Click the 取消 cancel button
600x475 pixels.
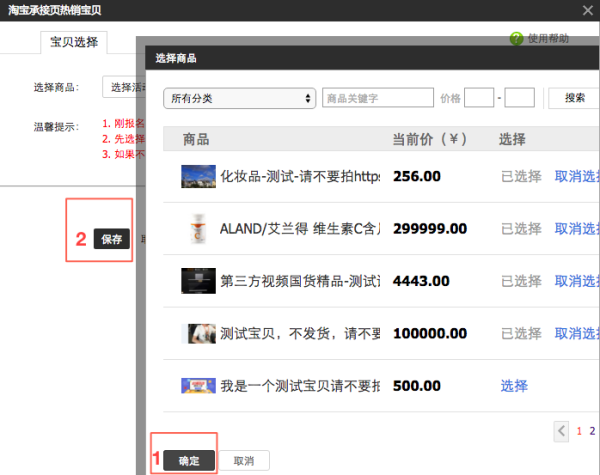pyautogui.click(x=244, y=460)
